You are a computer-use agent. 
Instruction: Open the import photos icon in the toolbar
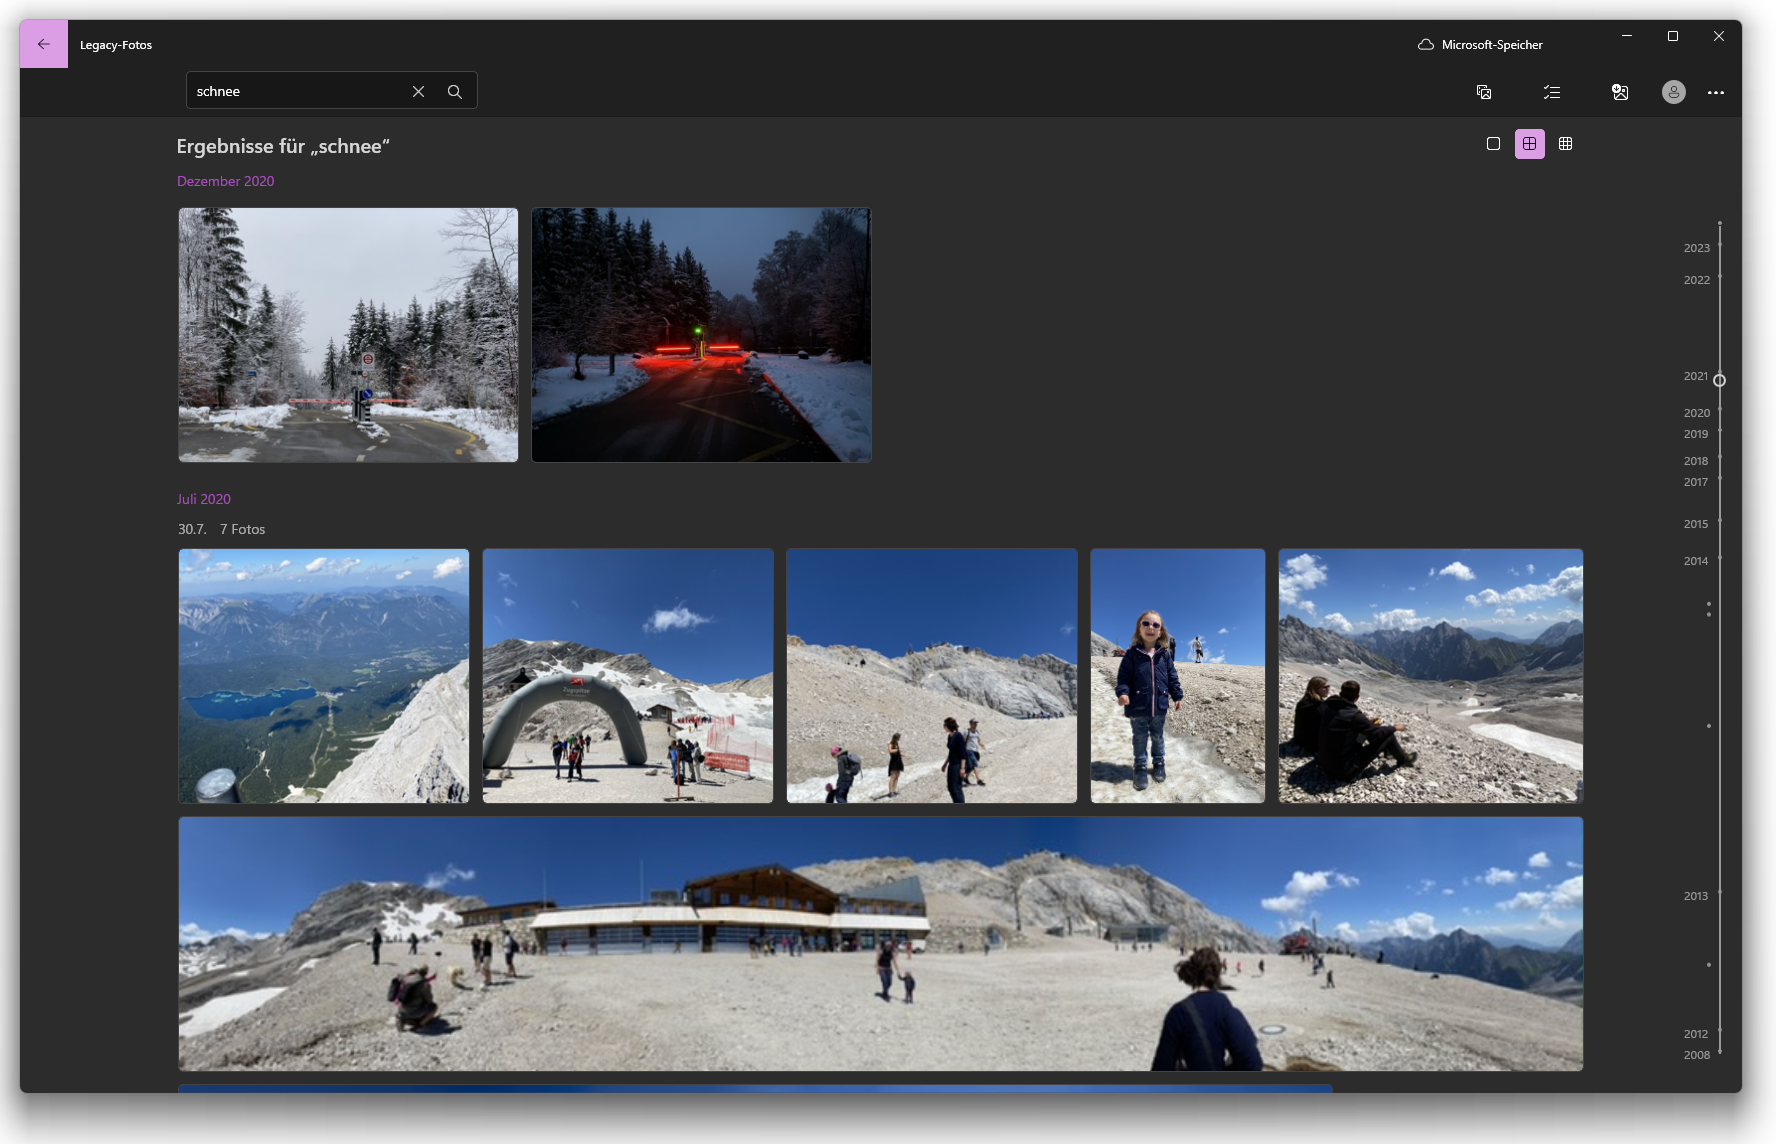[x=1484, y=92]
